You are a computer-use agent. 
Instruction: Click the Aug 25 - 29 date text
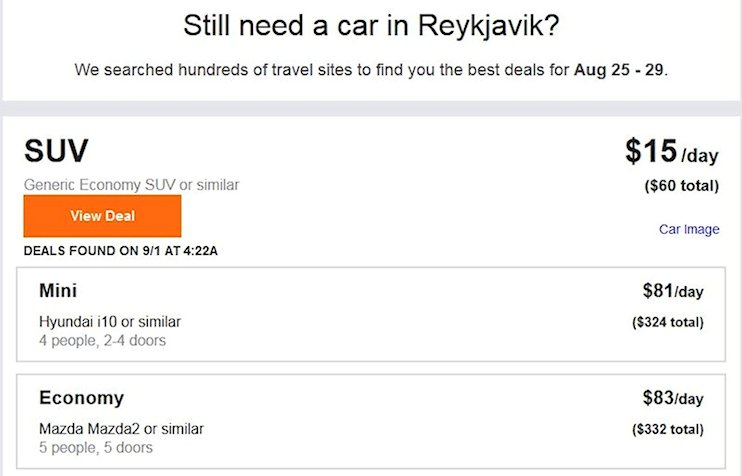point(618,70)
